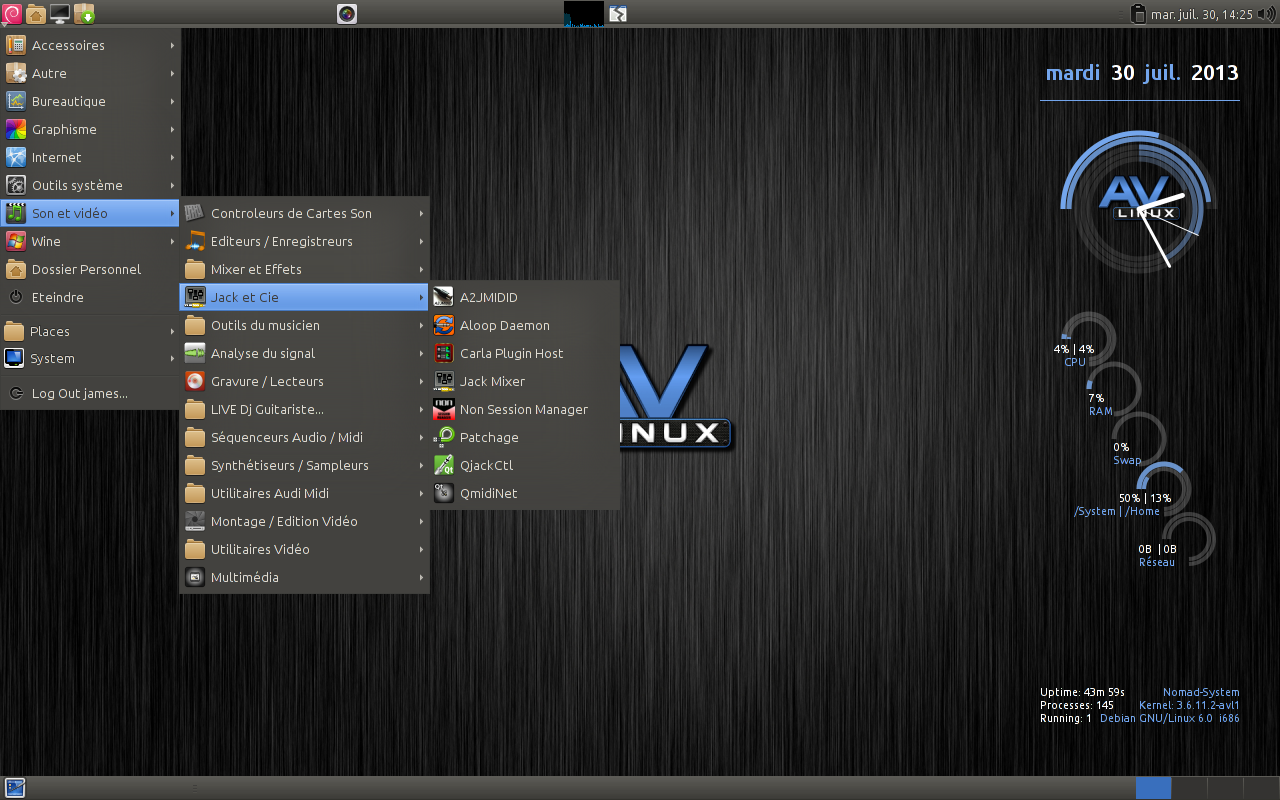Expand Analyse du signal submenu
The height and width of the screenshot is (800, 1280).
click(x=304, y=353)
